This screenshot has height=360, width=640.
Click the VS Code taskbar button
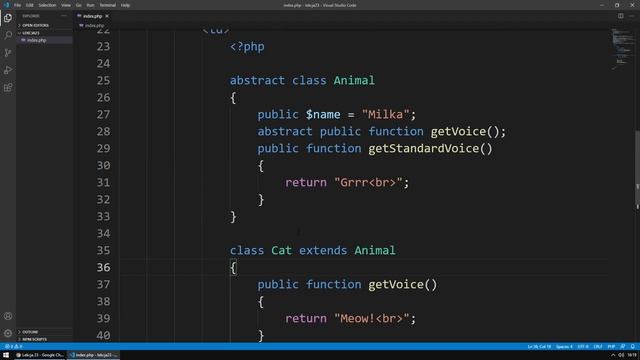coord(93,355)
